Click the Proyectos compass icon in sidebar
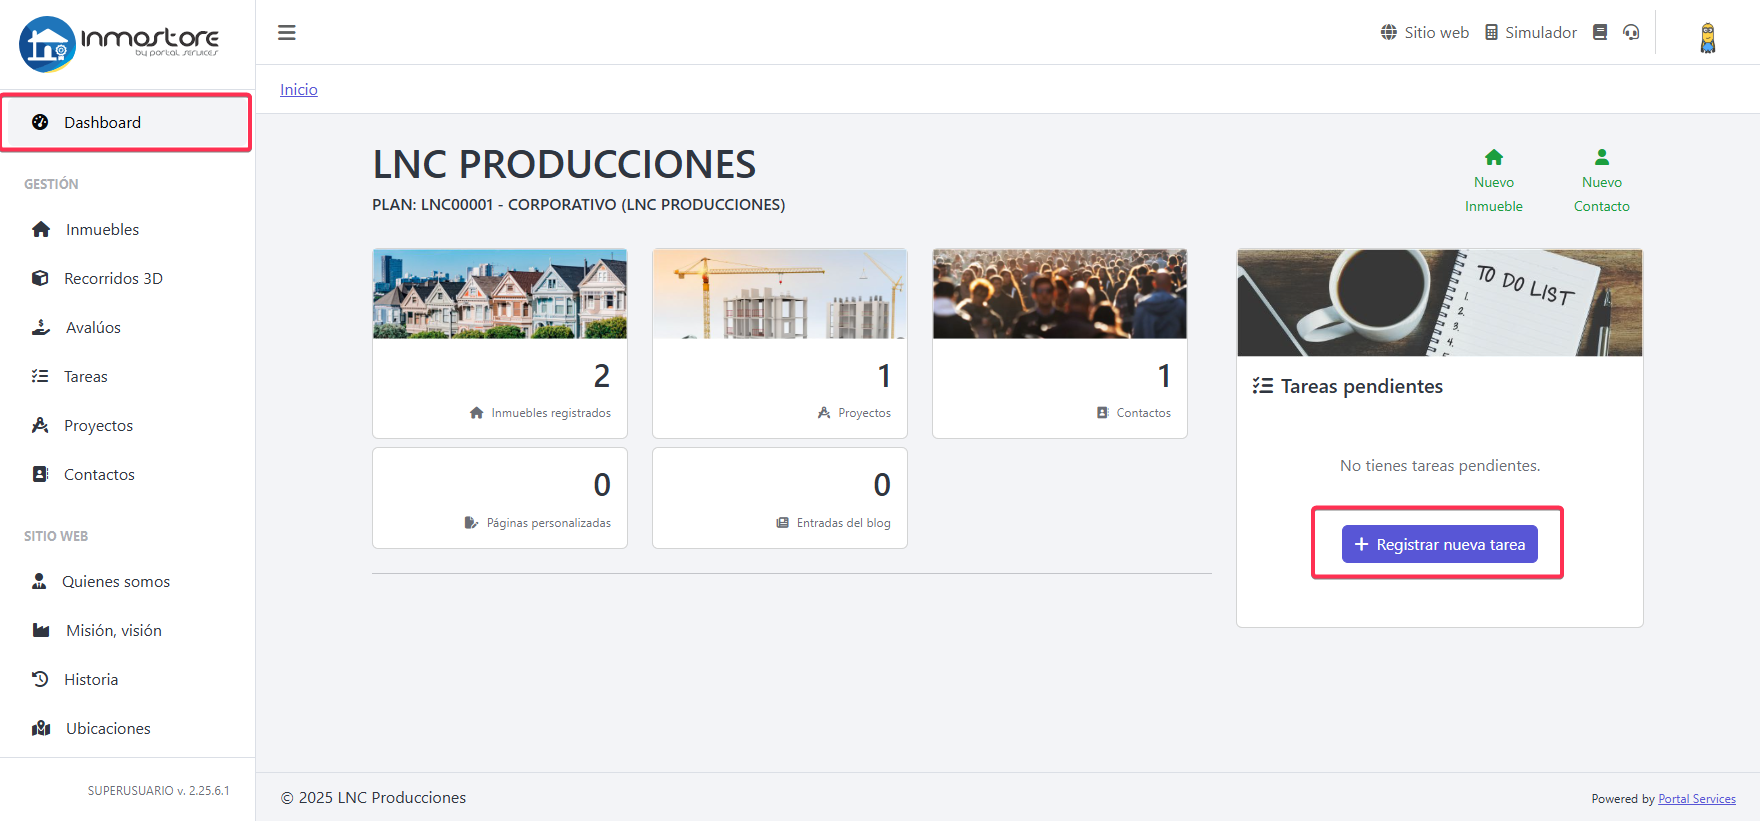1760x821 pixels. pyautogui.click(x=40, y=425)
